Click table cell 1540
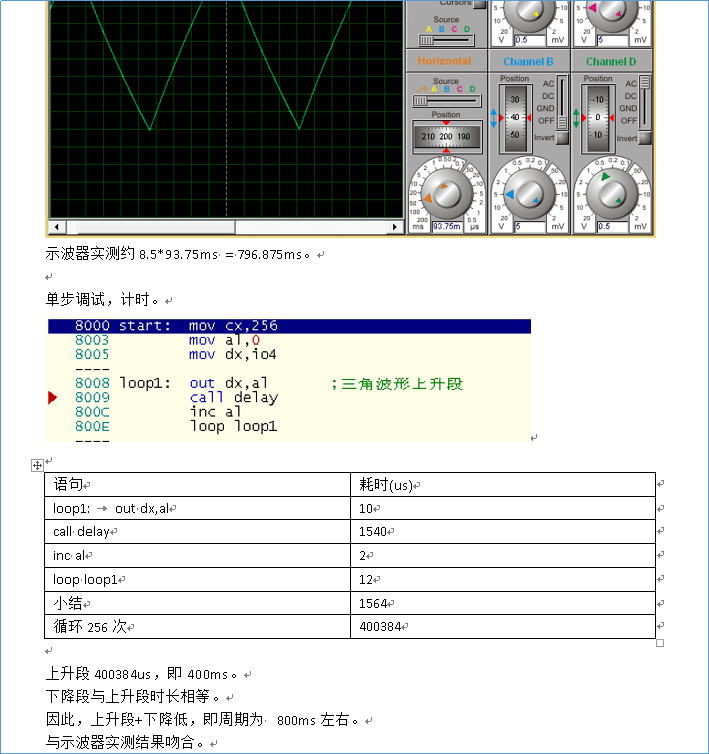This screenshot has width=709, height=754. tap(503, 531)
